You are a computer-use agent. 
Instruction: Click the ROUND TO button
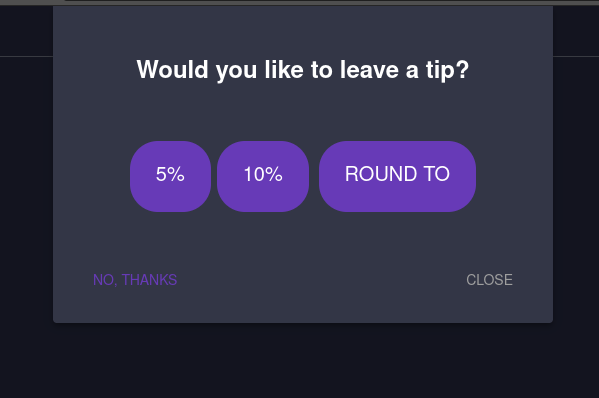(397, 176)
